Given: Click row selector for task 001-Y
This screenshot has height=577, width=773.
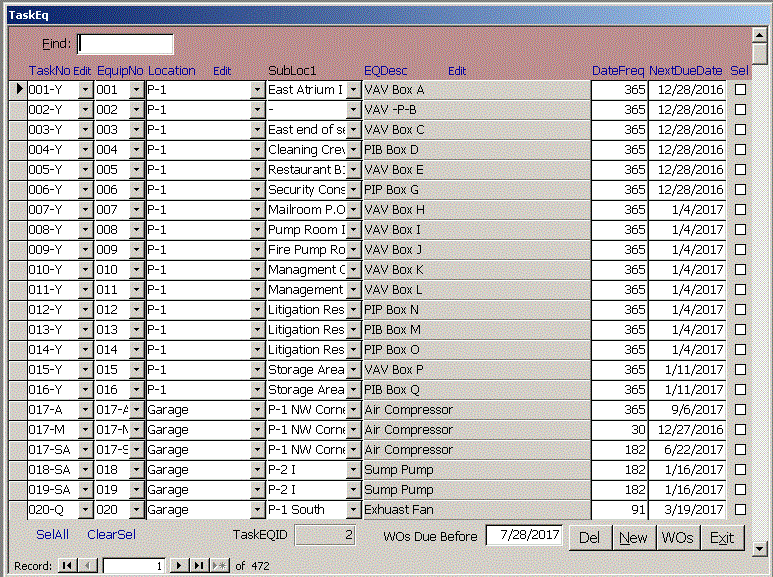Looking at the screenshot, I should (x=18, y=90).
